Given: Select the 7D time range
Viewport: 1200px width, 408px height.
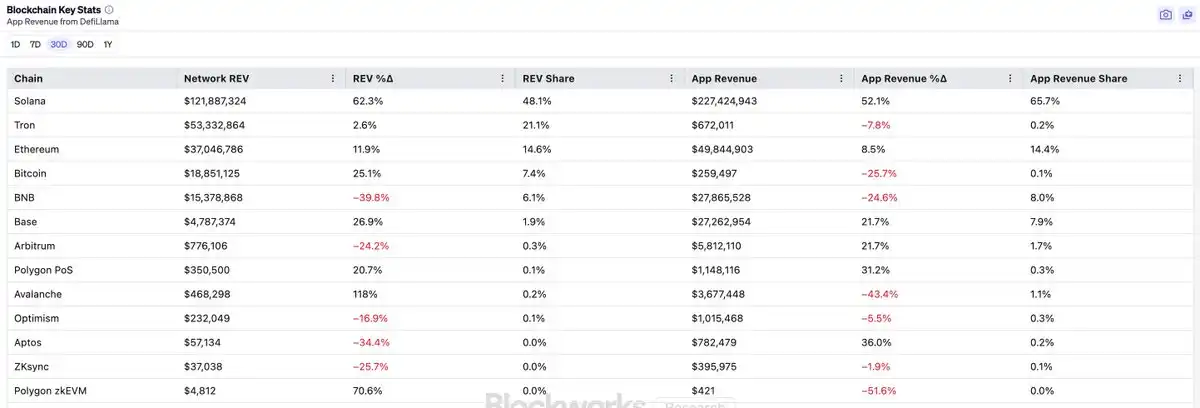Looking at the screenshot, I should point(35,44).
